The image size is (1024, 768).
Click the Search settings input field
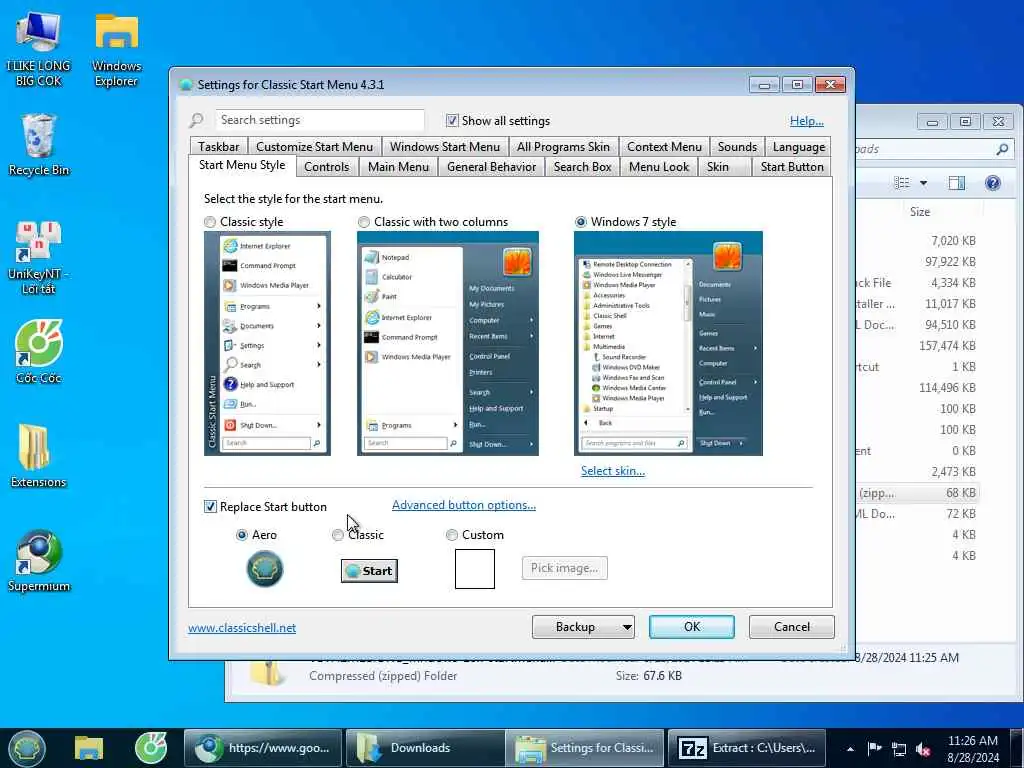point(319,120)
